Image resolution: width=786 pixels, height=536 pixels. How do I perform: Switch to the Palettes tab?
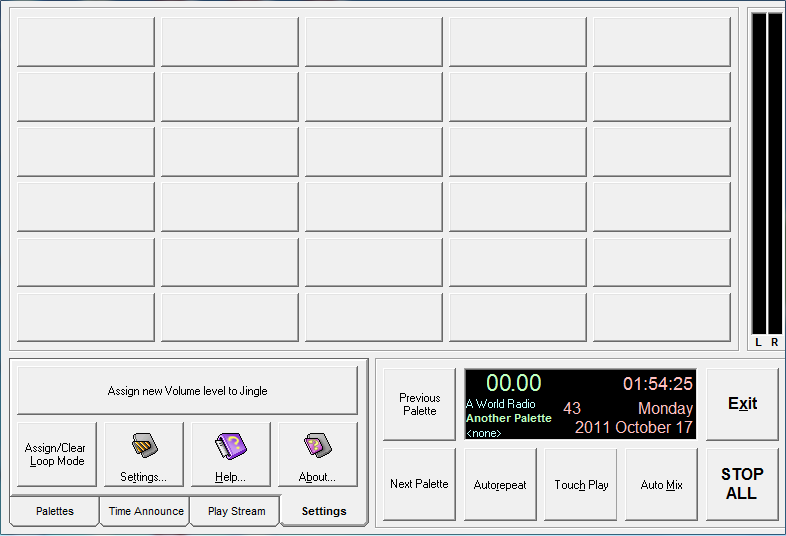coord(55,511)
